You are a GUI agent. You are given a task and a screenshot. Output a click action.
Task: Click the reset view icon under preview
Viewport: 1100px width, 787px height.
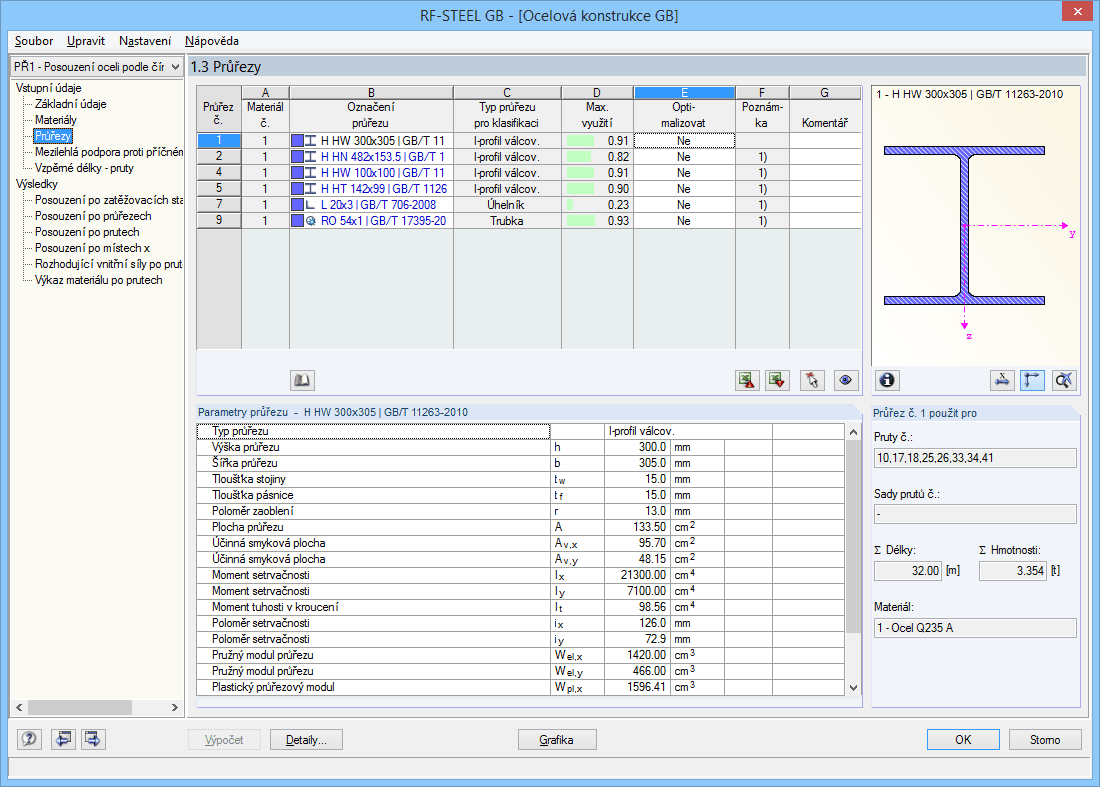click(1064, 380)
